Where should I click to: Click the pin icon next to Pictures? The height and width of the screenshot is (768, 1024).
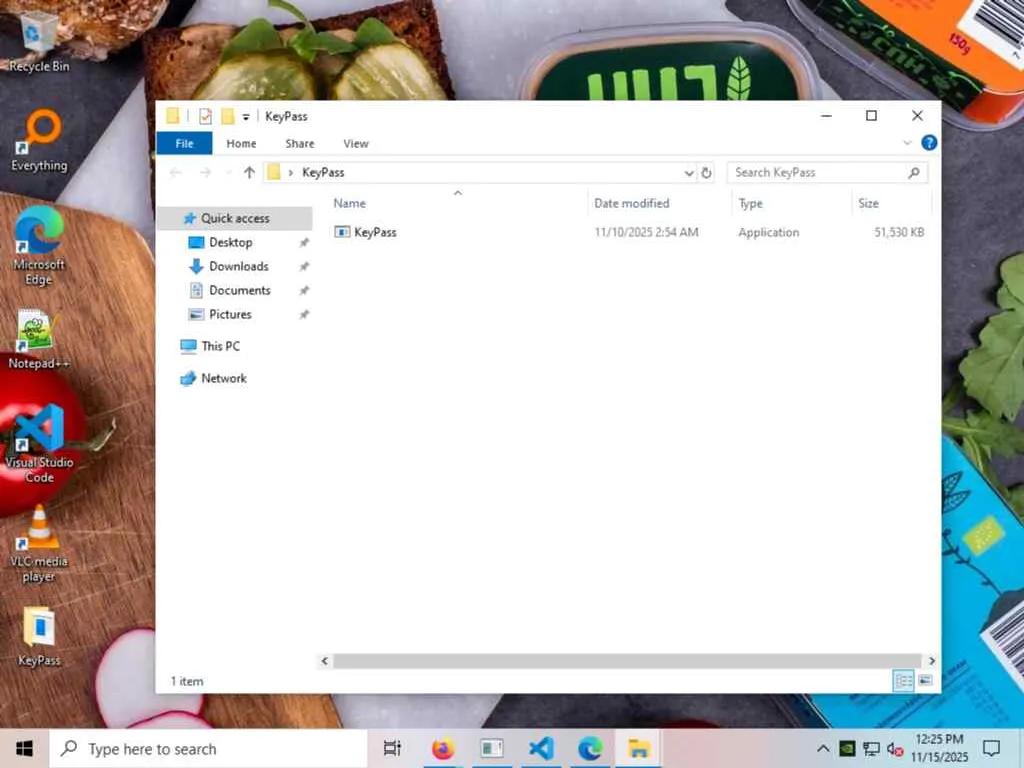click(x=304, y=315)
